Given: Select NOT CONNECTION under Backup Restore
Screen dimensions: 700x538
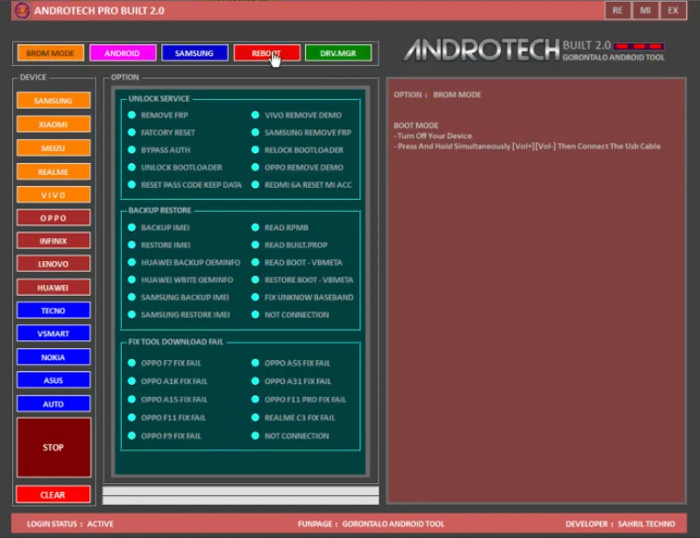Looking at the screenshot, I should click(291, 315).
